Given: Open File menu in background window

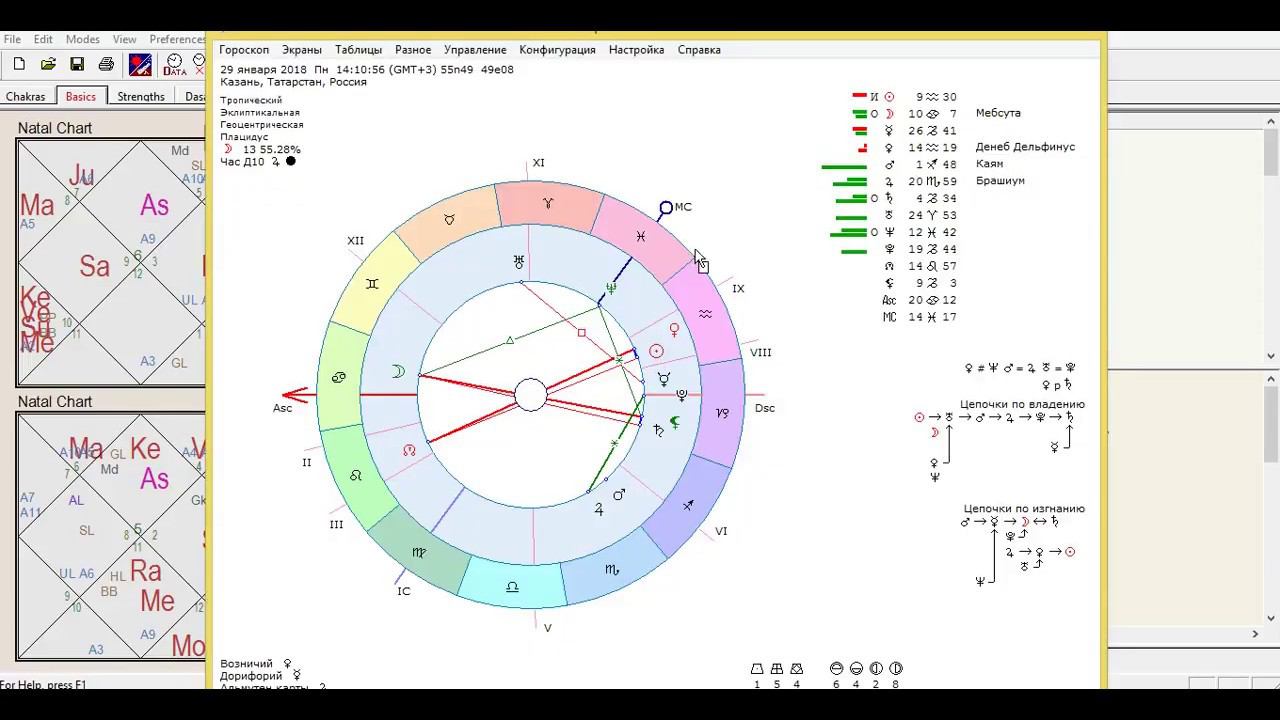Looking at the screenshot, I should [x=12, y=39].
